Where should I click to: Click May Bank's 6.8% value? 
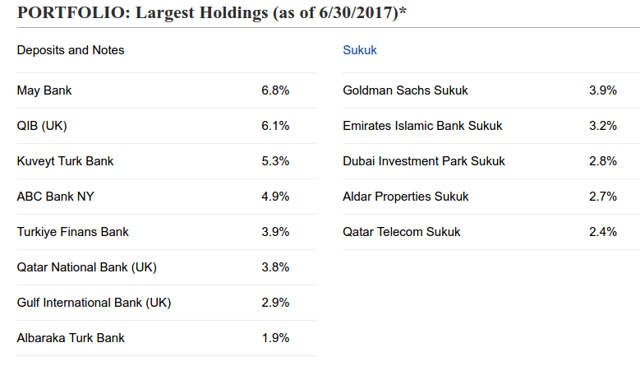pos(276,90)
